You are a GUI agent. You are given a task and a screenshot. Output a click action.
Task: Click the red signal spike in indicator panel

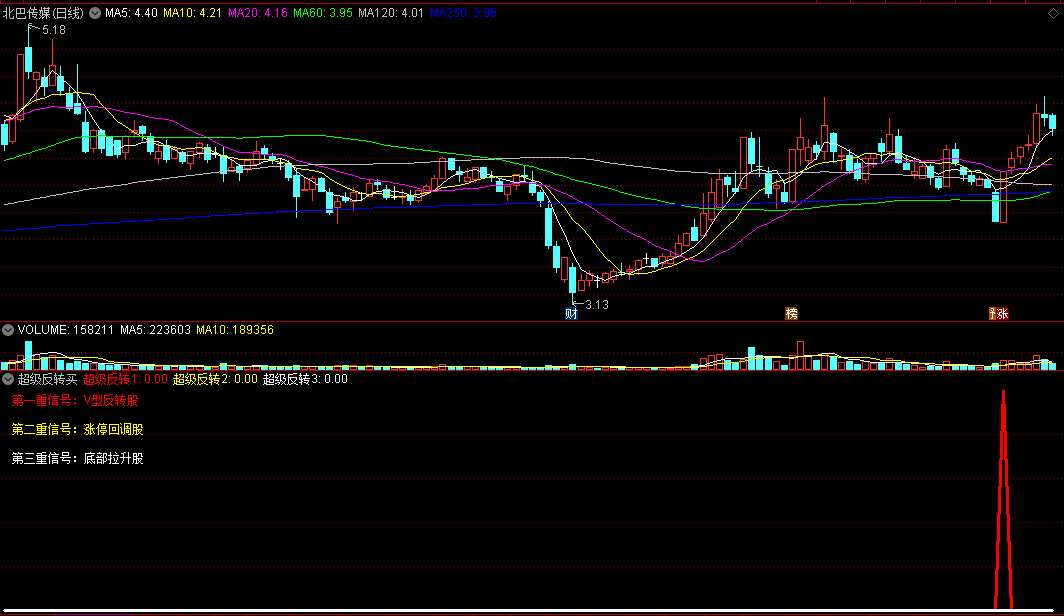coord(1004,500)
